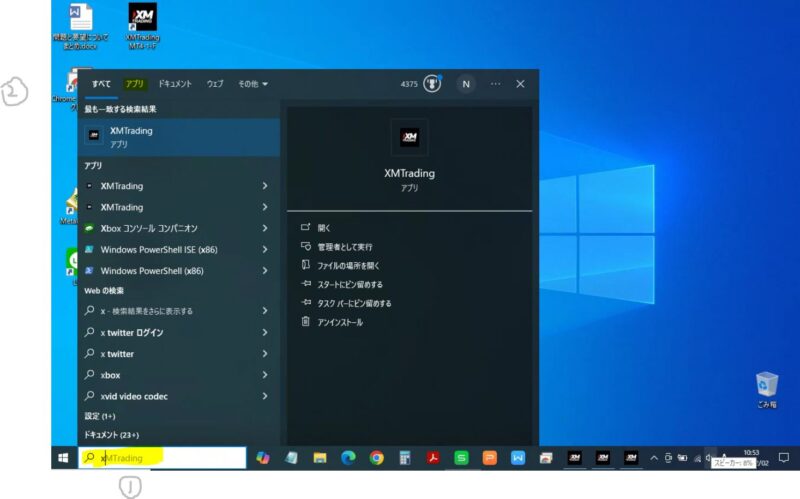The width and height of the screenshot is (800, 499).
Task: Expand the 'x twitter' suggestion chevron
Action: click(265, 354)
